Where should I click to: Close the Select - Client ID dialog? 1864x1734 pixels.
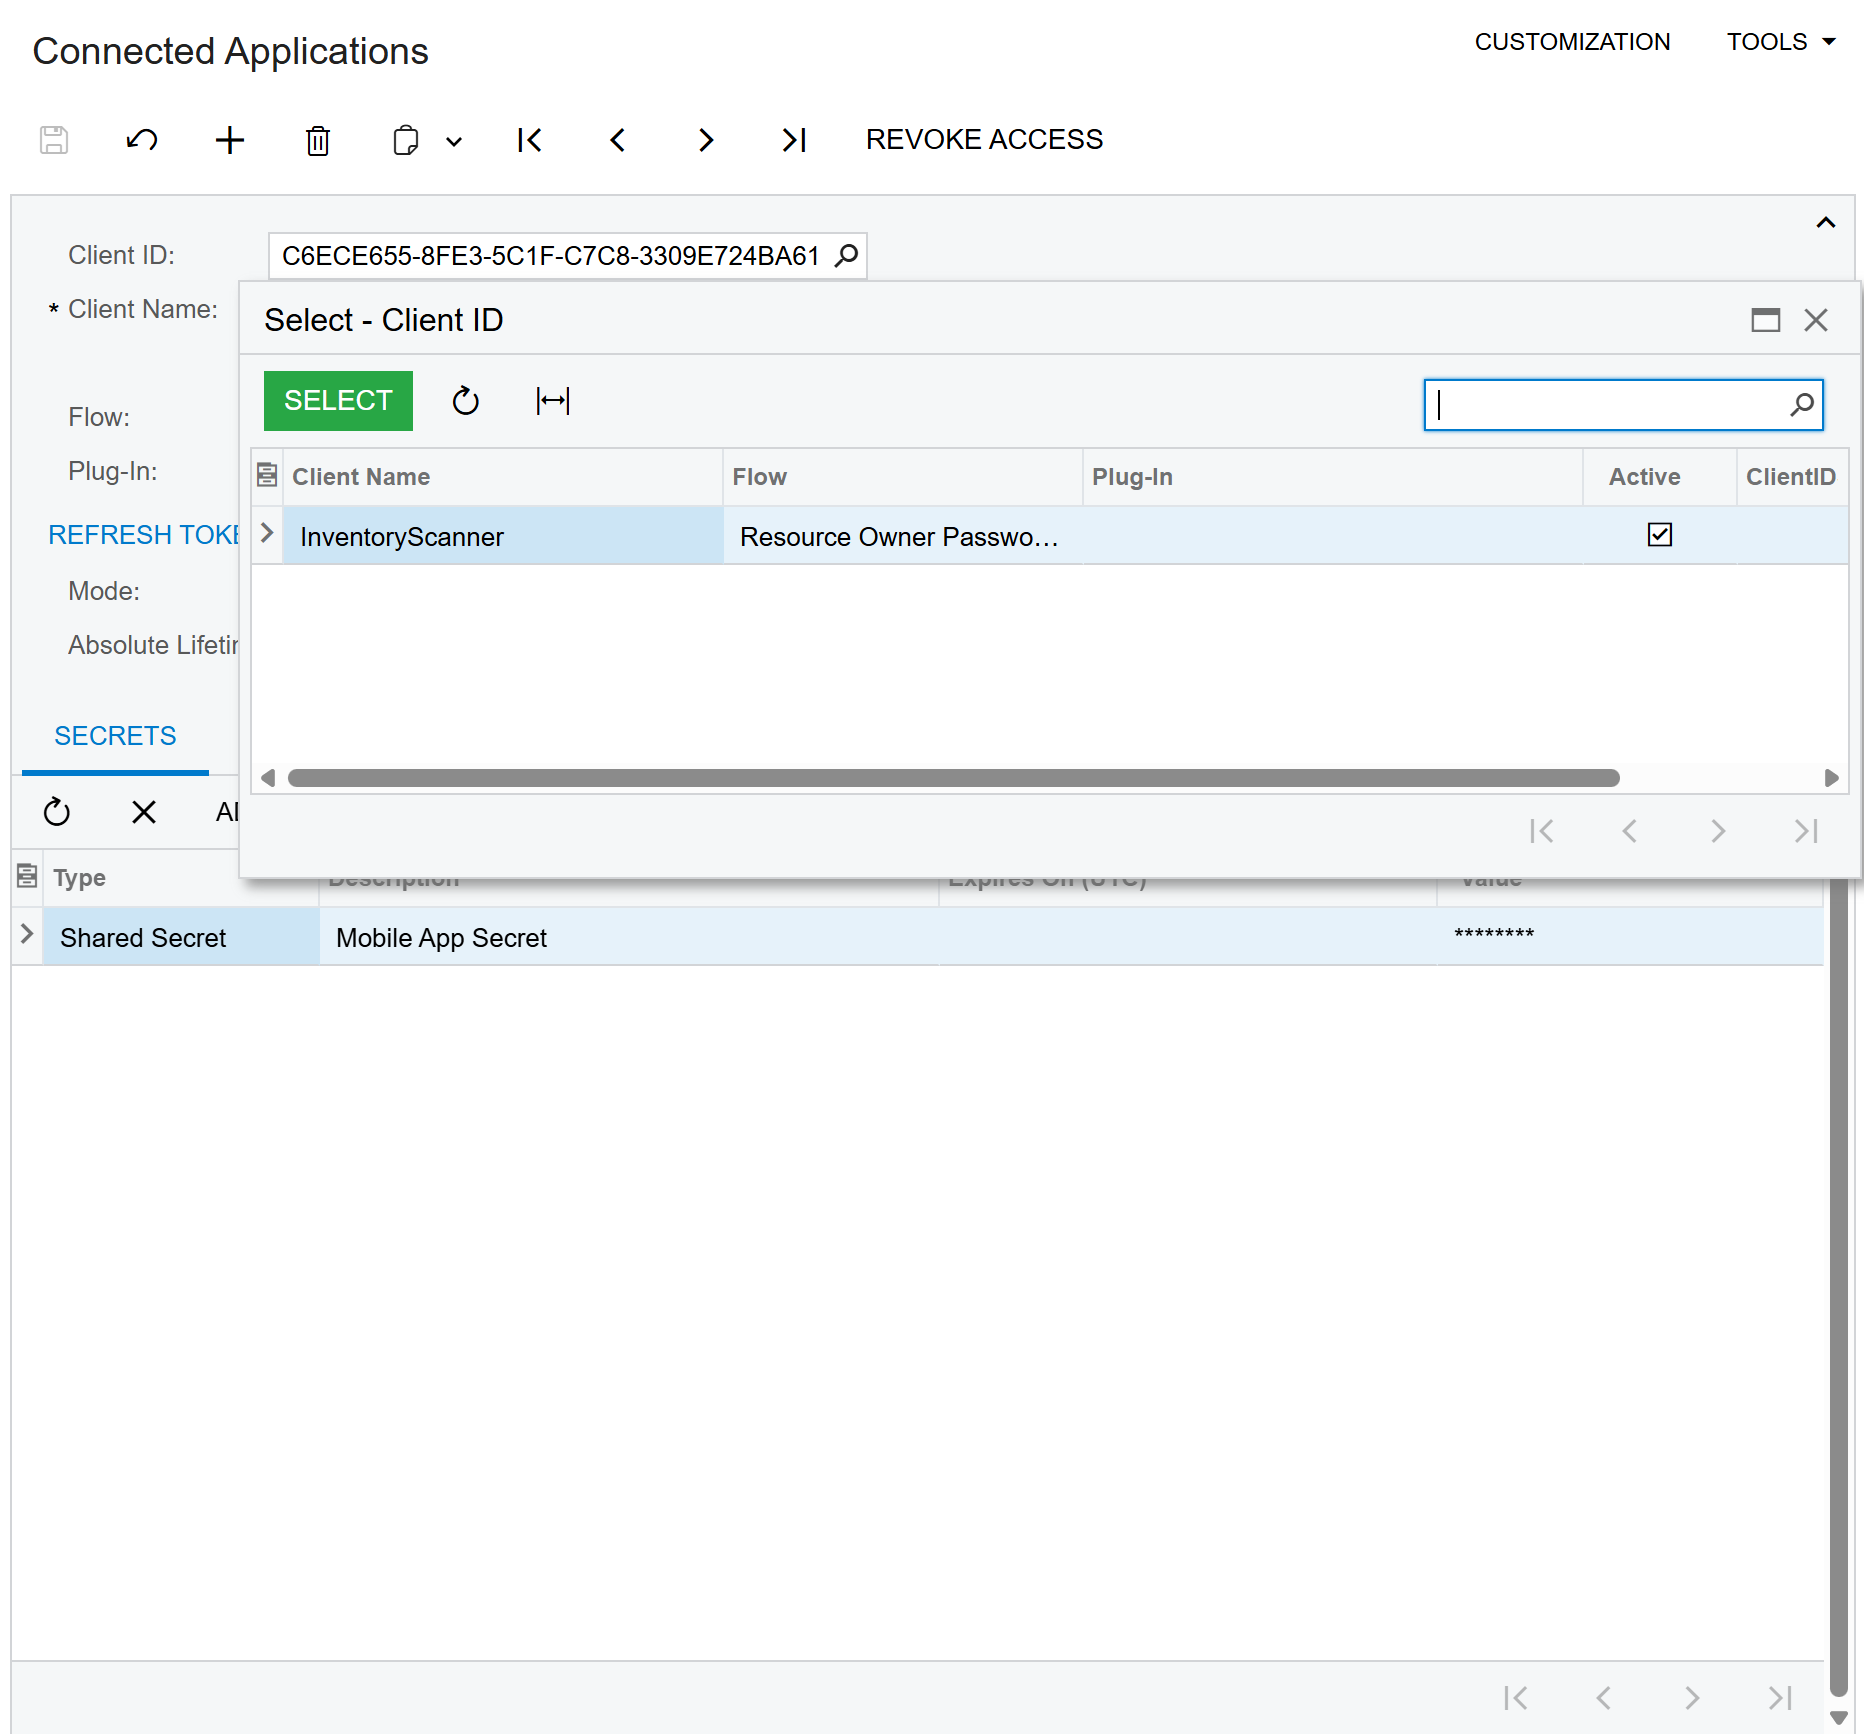(1816, 320)
